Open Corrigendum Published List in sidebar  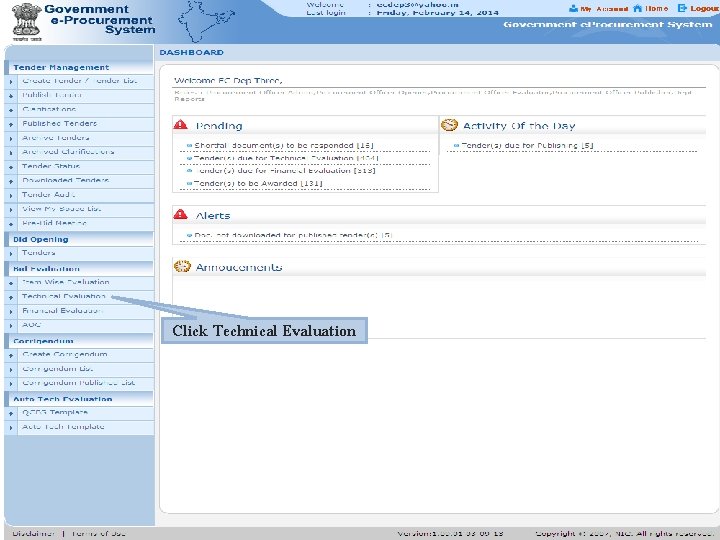click(x=79, y=382)
